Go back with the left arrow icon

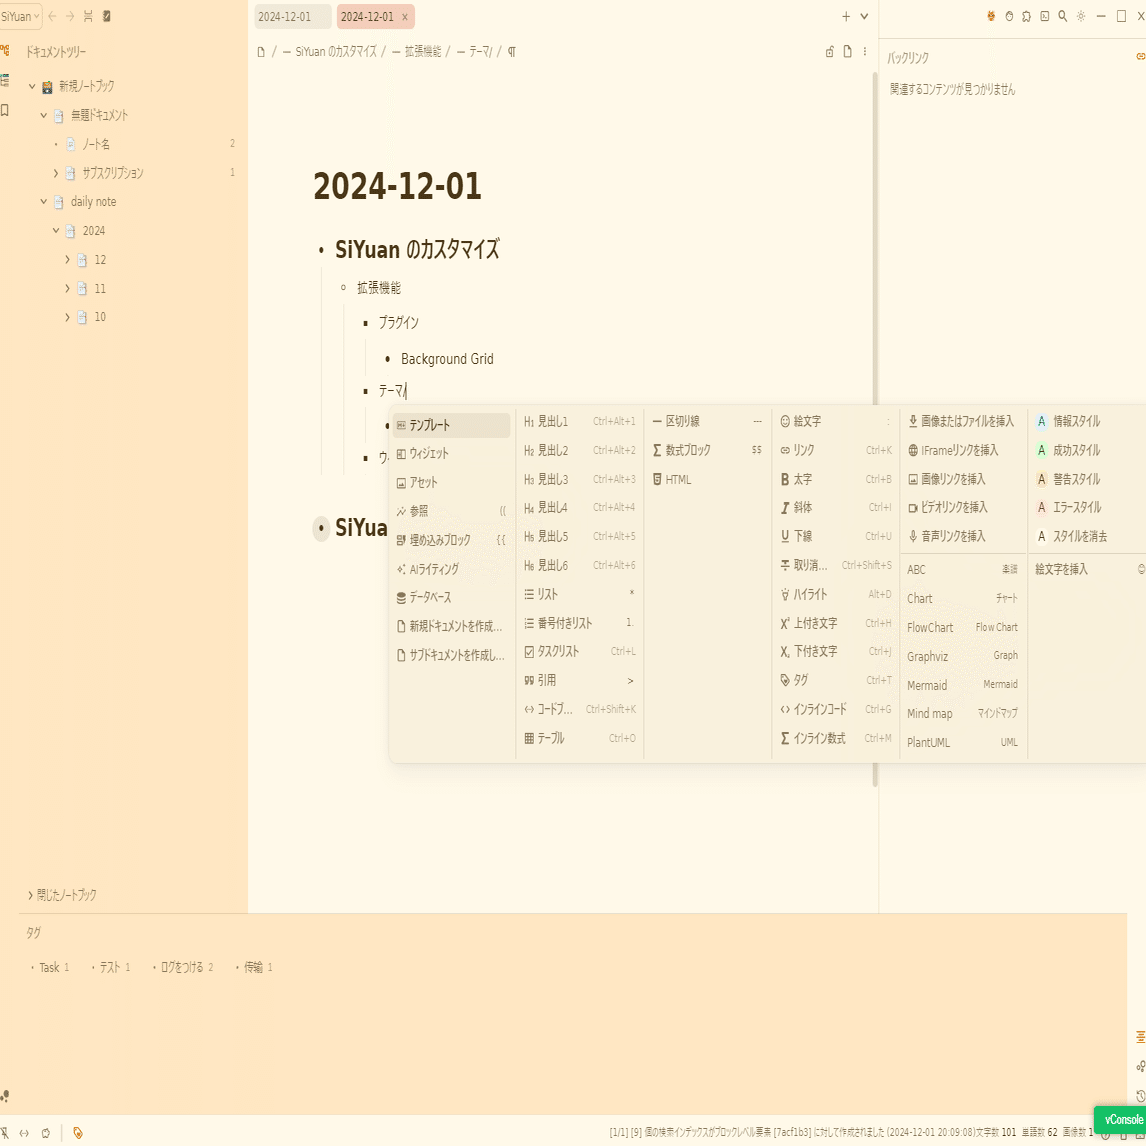[52, 16]
